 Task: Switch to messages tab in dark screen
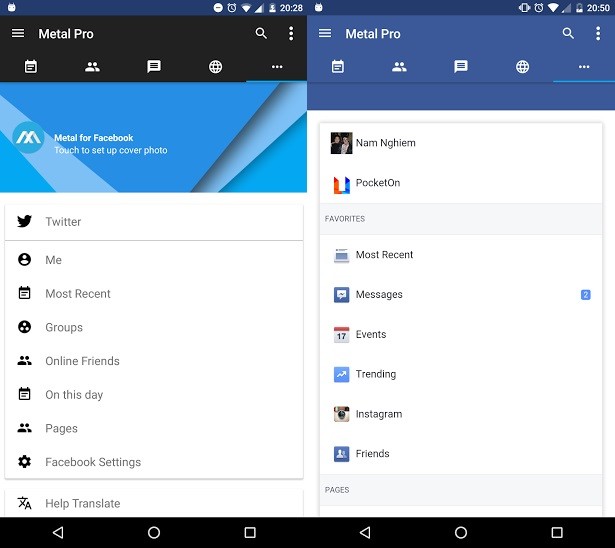pyautogui.click(x=154, y=66)
